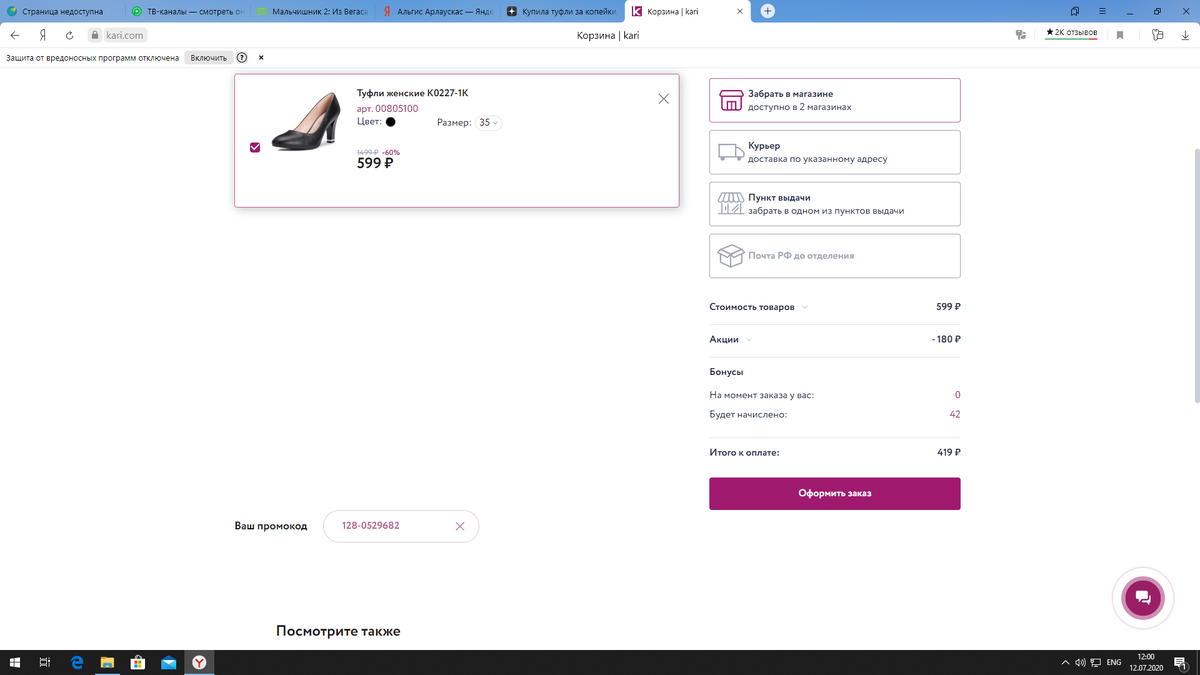Click the Почта РФ parcel box icon
The width and height of the screenshot is (1200, 675).
coord(728,255)
